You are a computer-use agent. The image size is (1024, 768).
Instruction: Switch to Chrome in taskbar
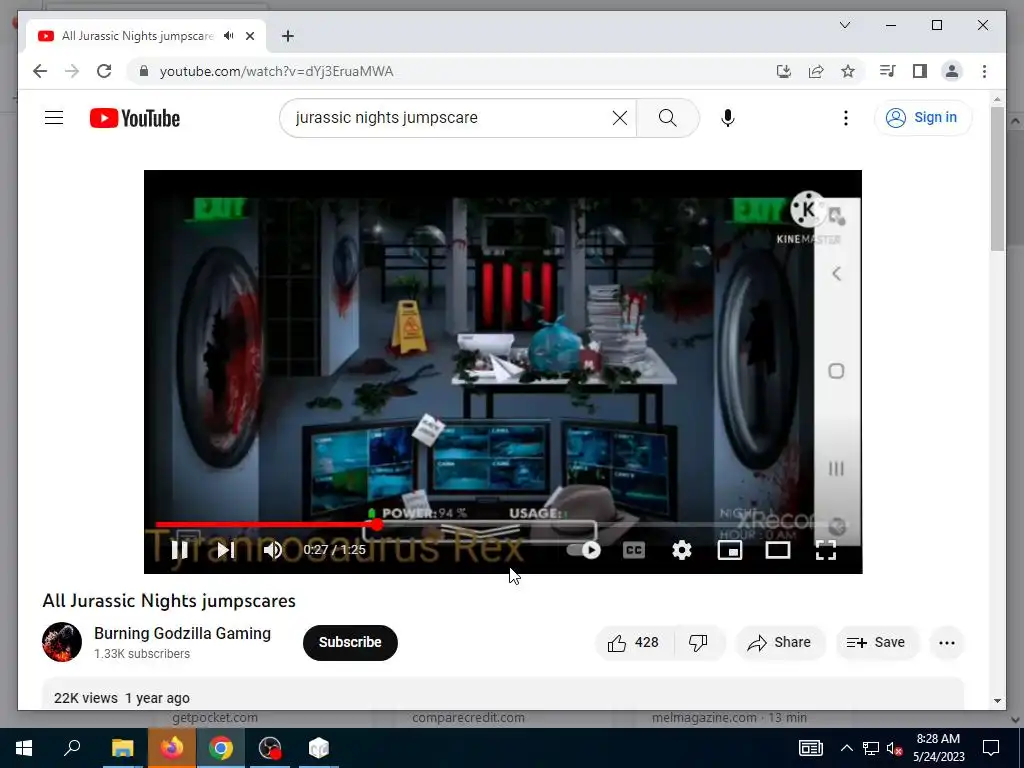coord(221,748)
